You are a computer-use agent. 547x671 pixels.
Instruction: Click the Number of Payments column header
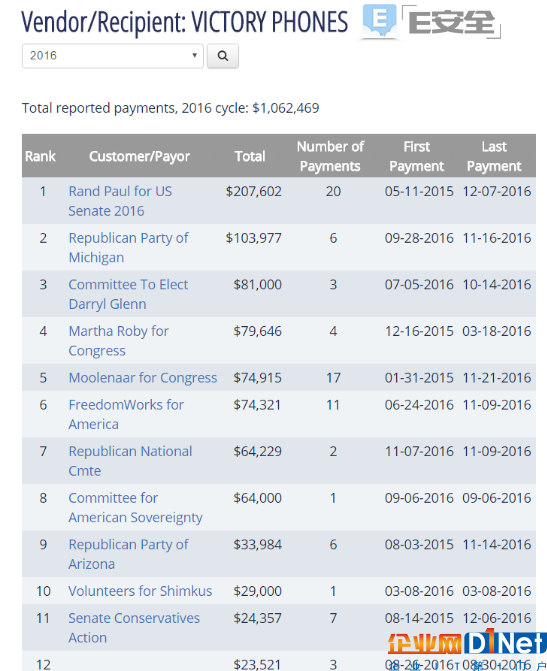(x=330, y=156)
